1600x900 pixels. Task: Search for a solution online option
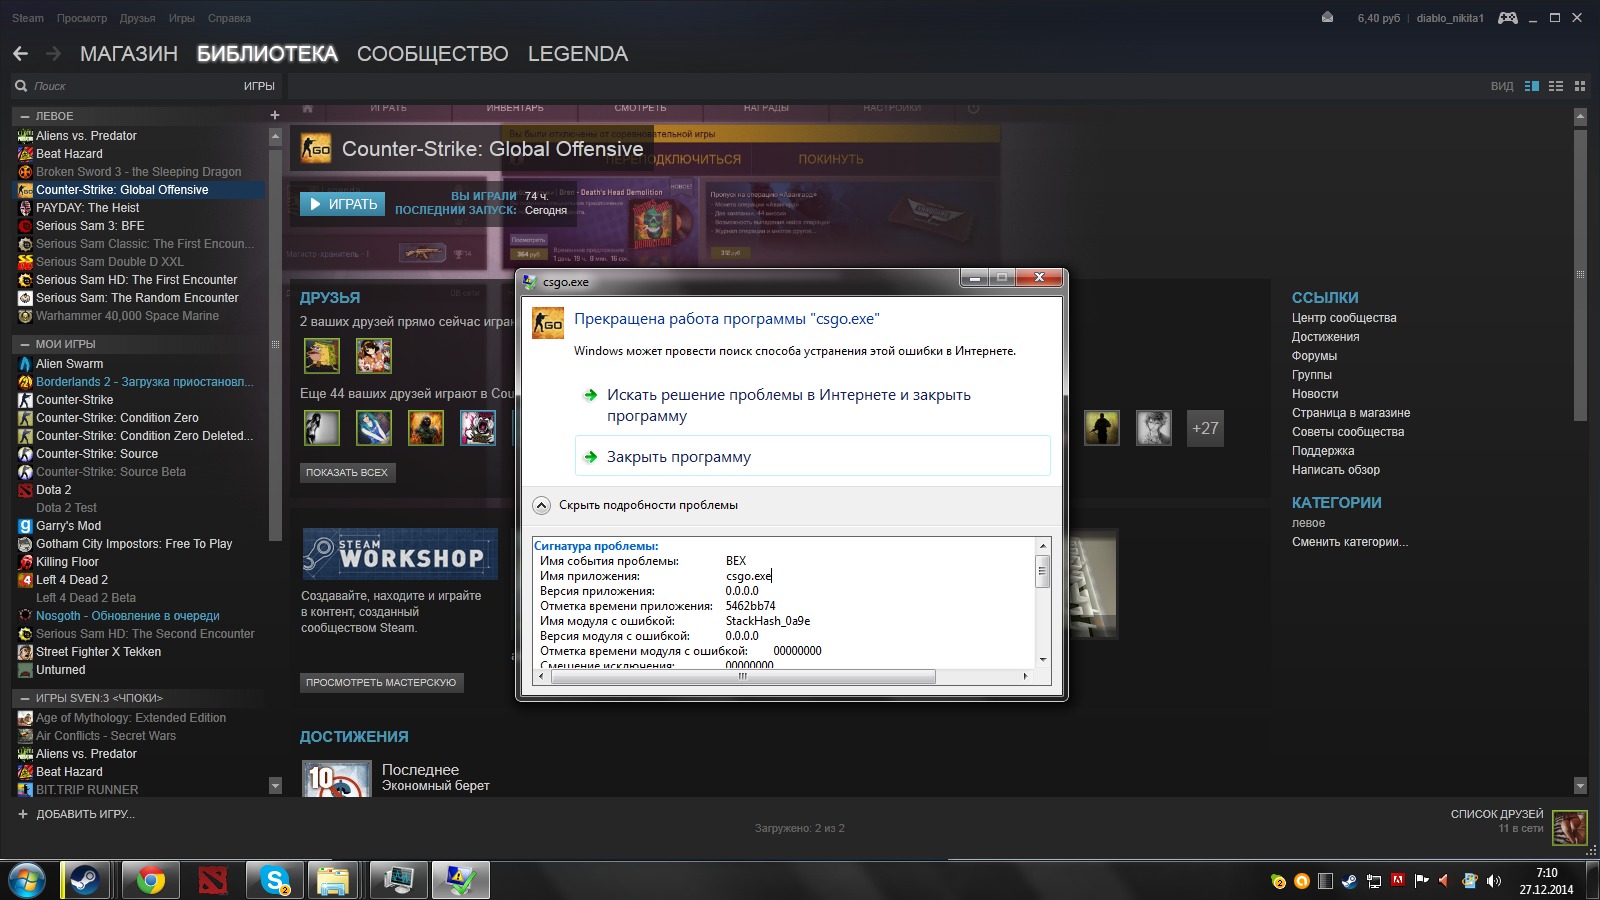812,405
